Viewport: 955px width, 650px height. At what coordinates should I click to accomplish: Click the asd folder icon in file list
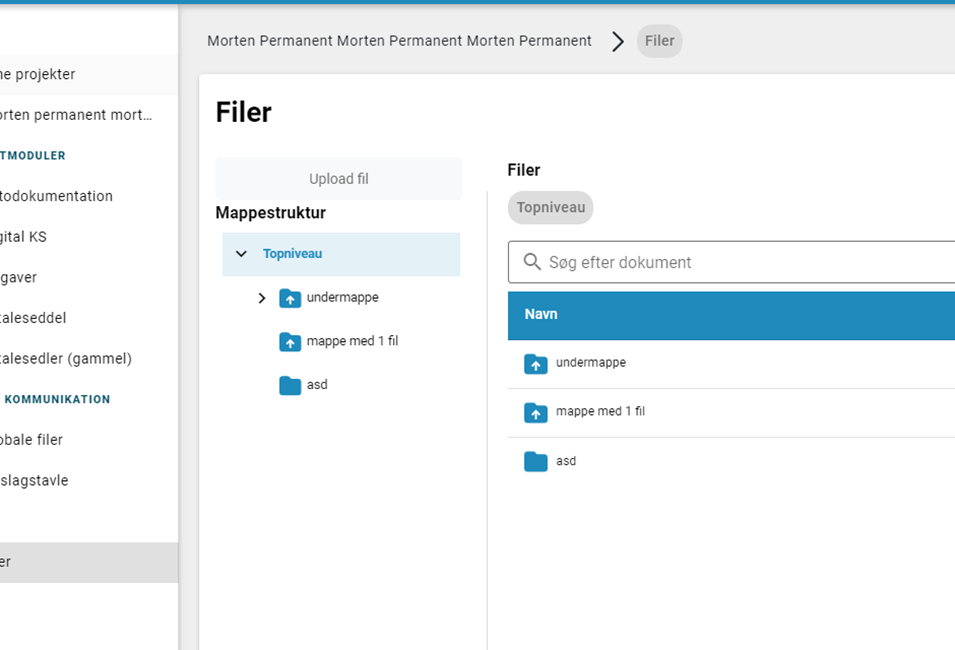(x=535, y=461)
